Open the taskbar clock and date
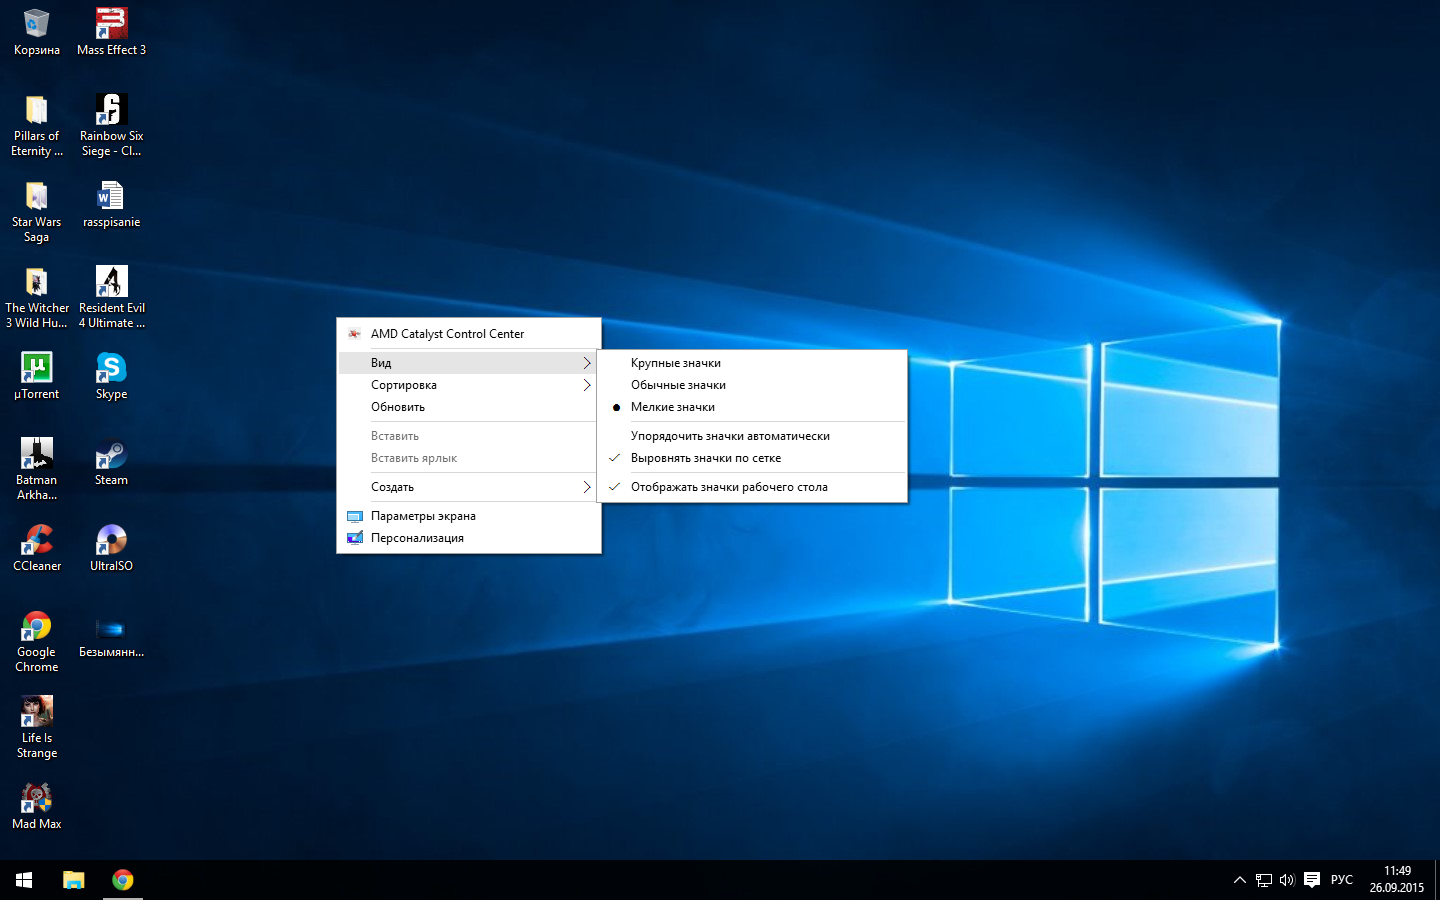The height and width of the screenshot is (900, 1440). [1397, 880]
